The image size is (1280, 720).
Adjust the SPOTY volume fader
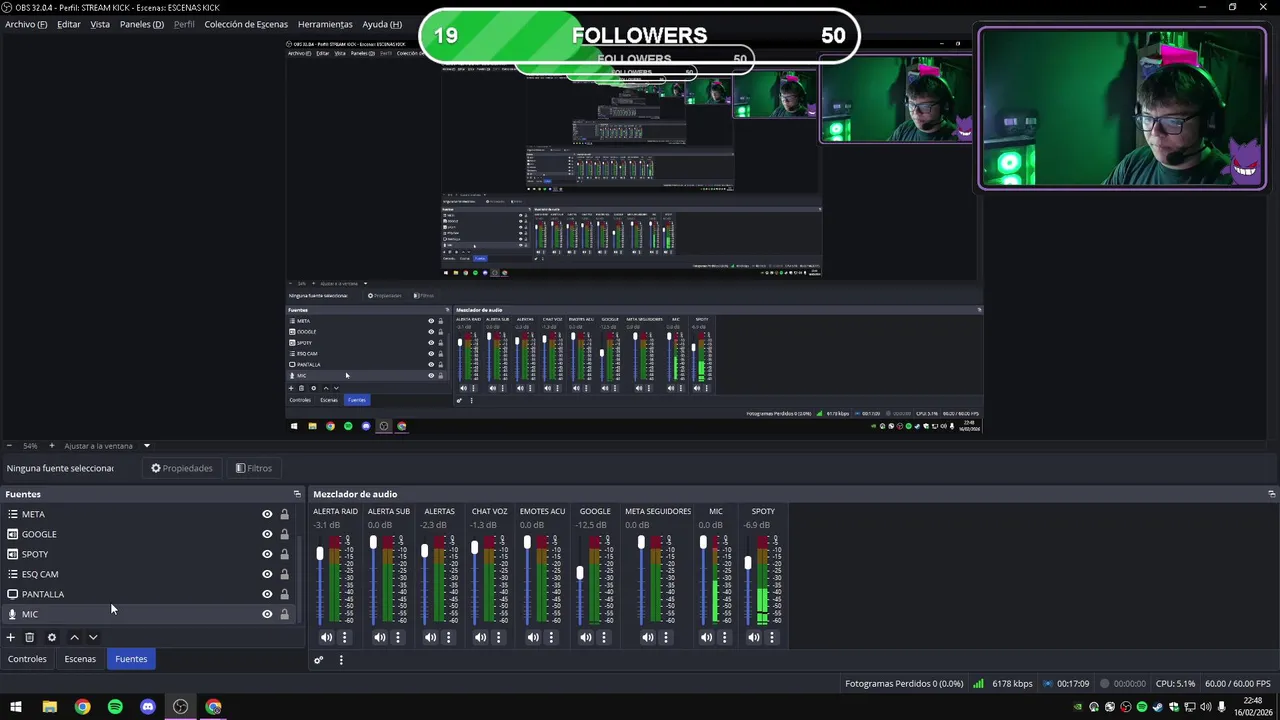pyautogui.click(x=747, y=563)
